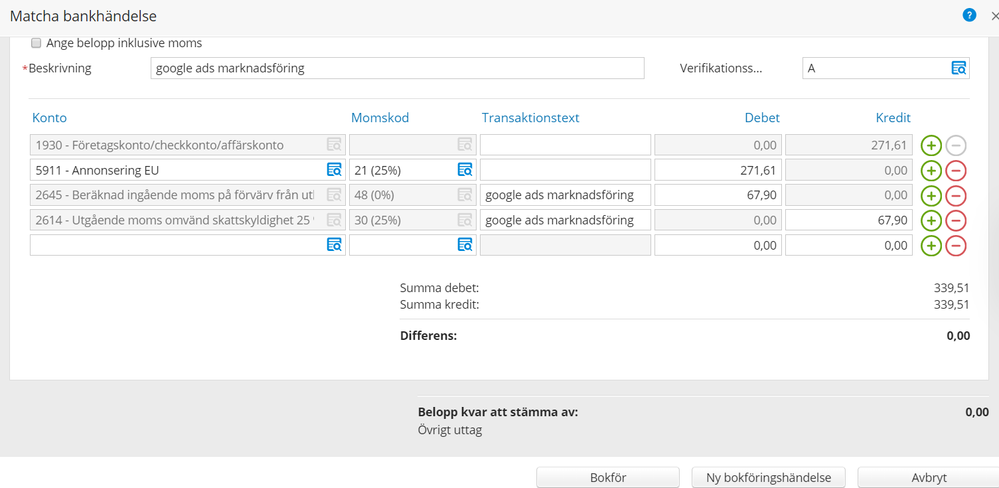This screenshot has width=999, height=488.
Task: Remove the 5911 Annonsering EU row
Action: pyautogui.click(x=956, y=170)
